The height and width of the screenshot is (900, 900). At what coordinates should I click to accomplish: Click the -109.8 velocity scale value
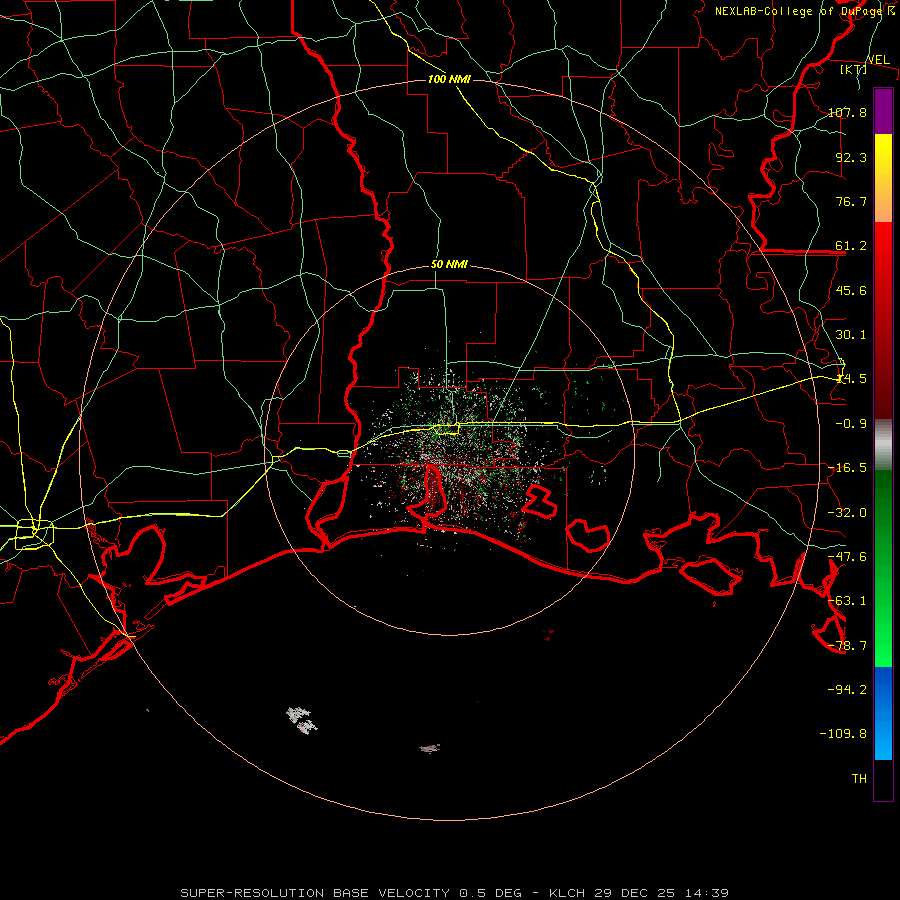pyautogui.click(x=843, y=734)
